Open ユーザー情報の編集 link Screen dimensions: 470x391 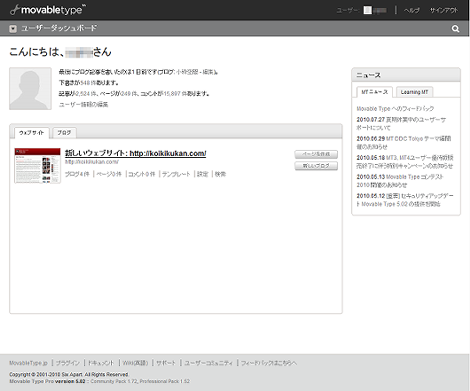tap(83, 104)
